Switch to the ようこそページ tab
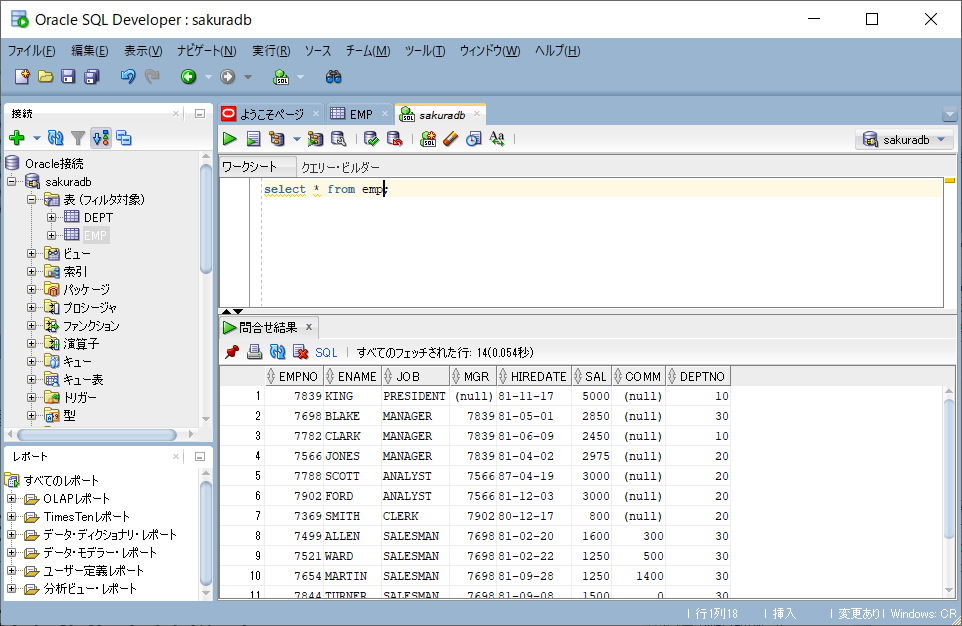The image size is (962, 626). [271, 114]
